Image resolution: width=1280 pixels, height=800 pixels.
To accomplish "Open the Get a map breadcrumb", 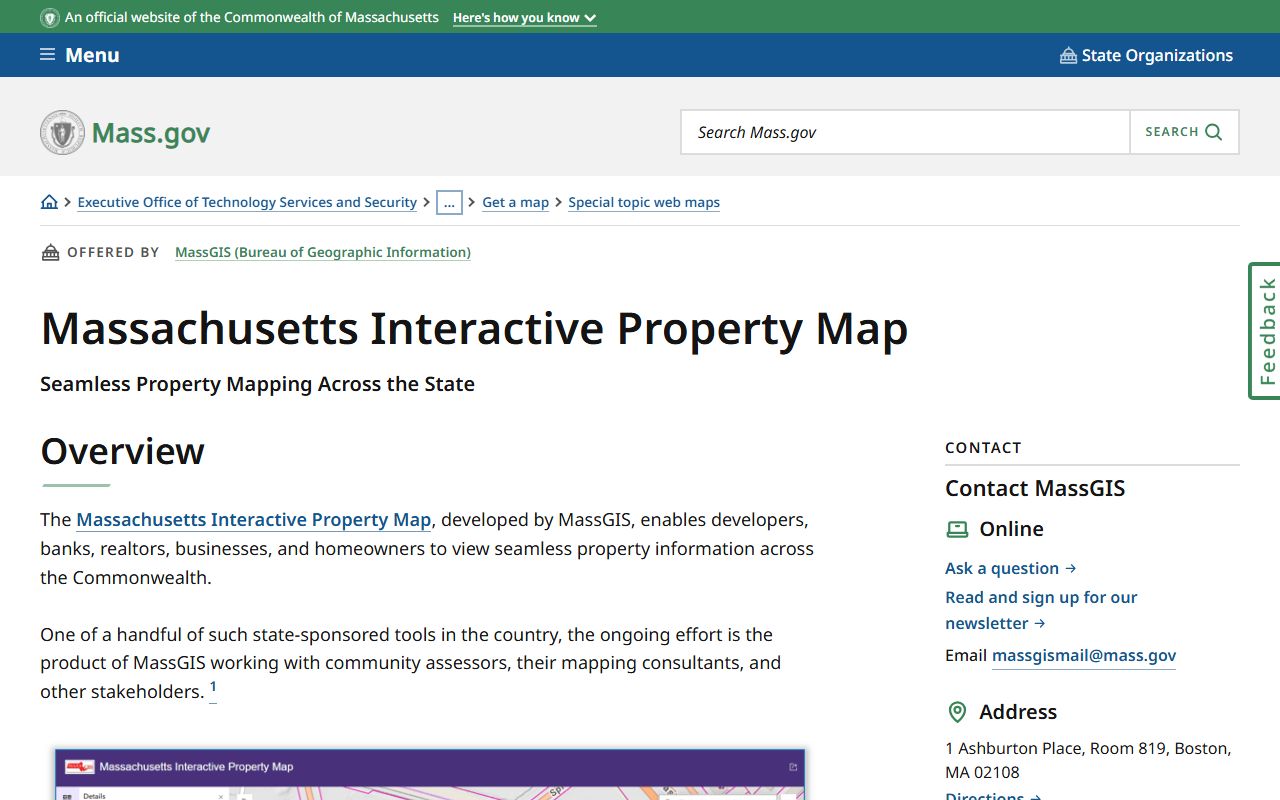I will pyautogui.click(x=515, y=202).
